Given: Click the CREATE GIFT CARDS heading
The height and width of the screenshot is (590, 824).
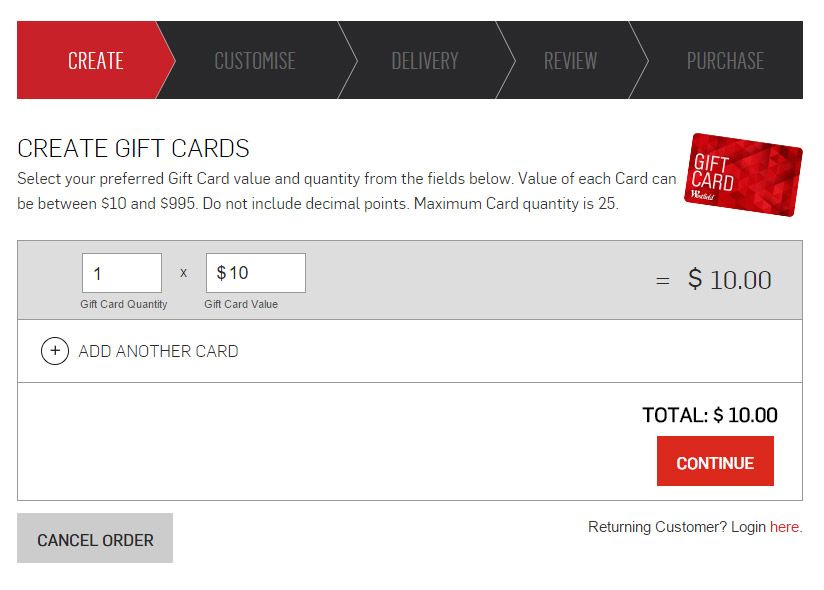Looking at the screenshot, I should click(133, 149).
